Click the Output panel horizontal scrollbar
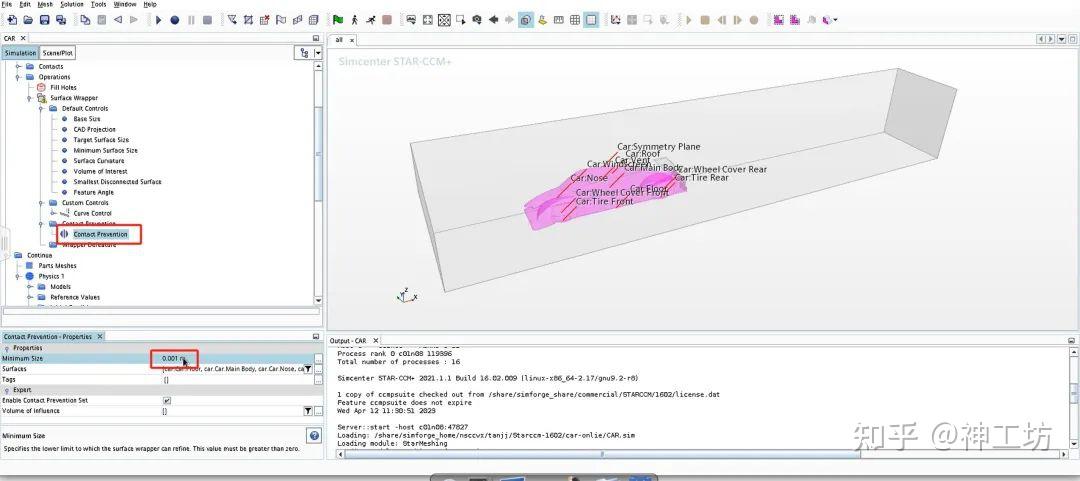 601,454
